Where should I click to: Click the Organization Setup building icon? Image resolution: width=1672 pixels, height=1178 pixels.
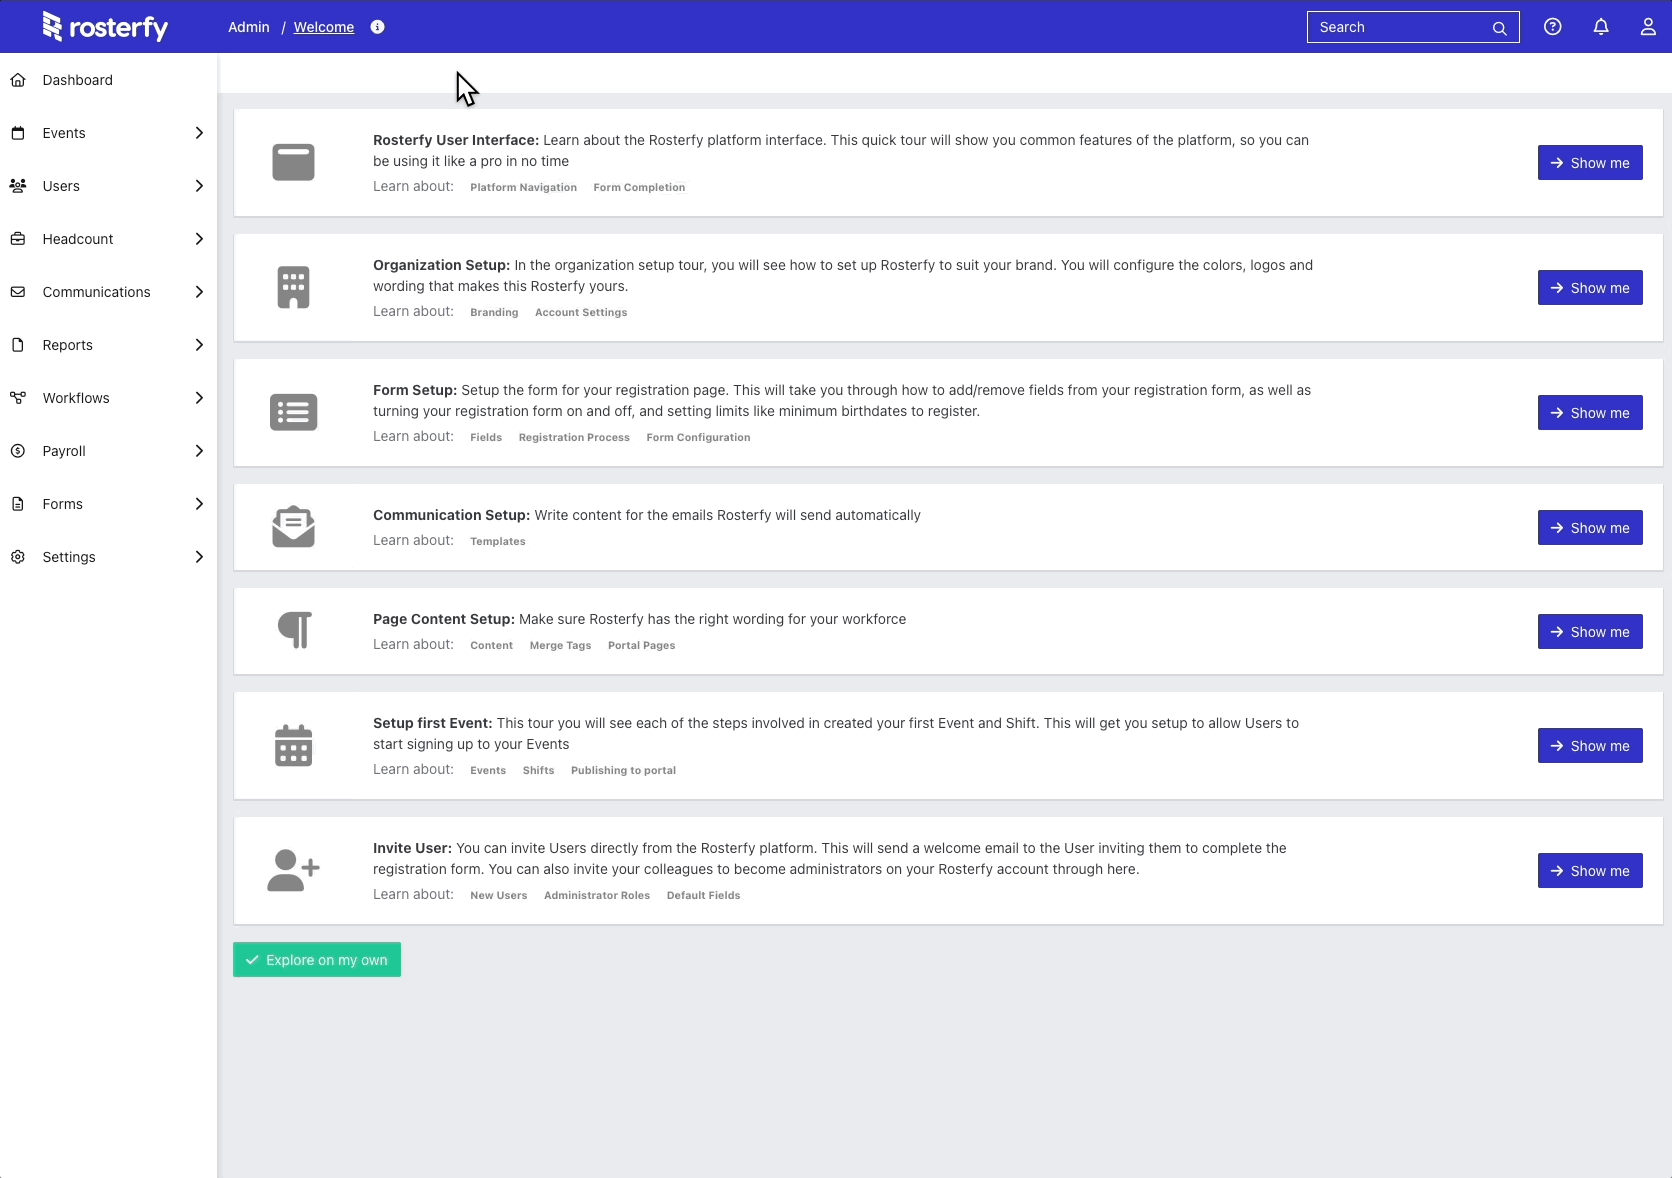tap(293, 287)
